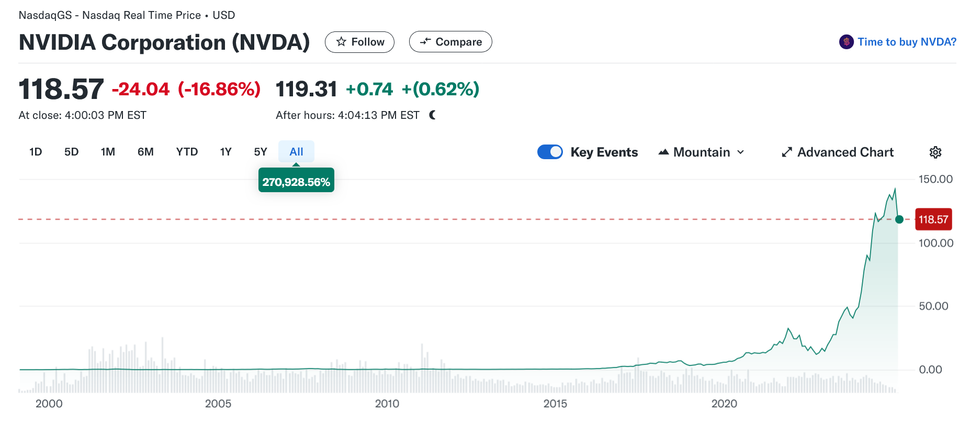Choose the YTD range tab
The height and width of the screenshot is (421, 970).
click(x=187, y=152)
